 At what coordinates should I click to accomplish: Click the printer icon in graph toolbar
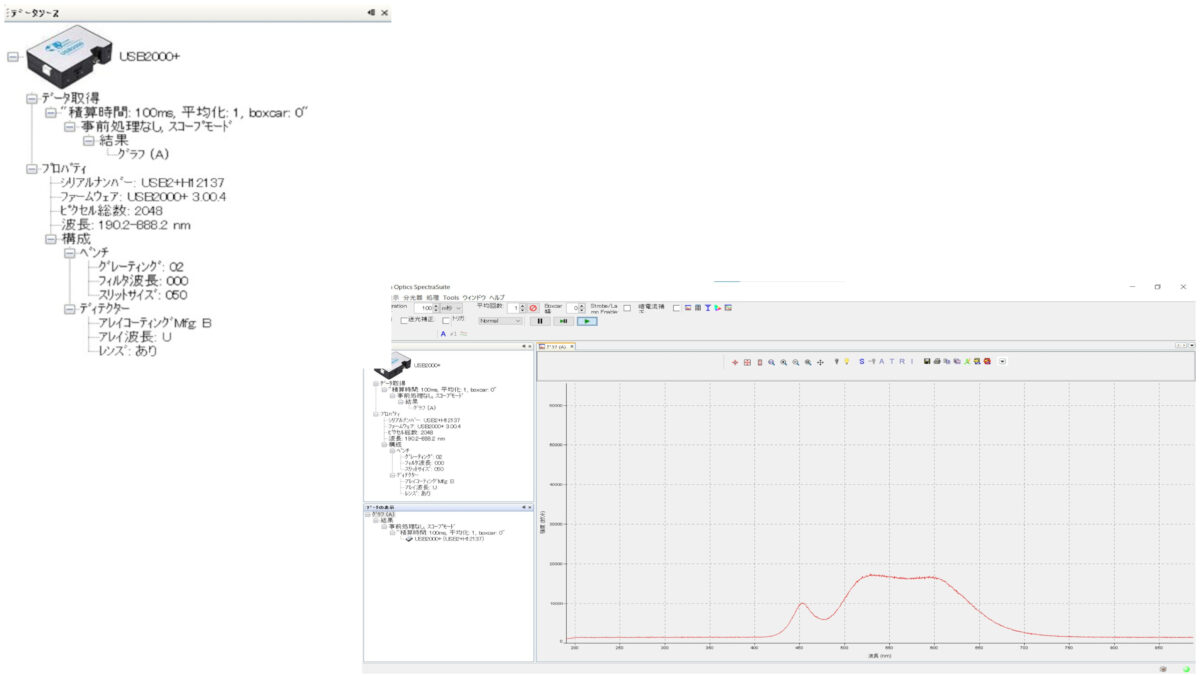pyautogui.click(x=937, y=361)
